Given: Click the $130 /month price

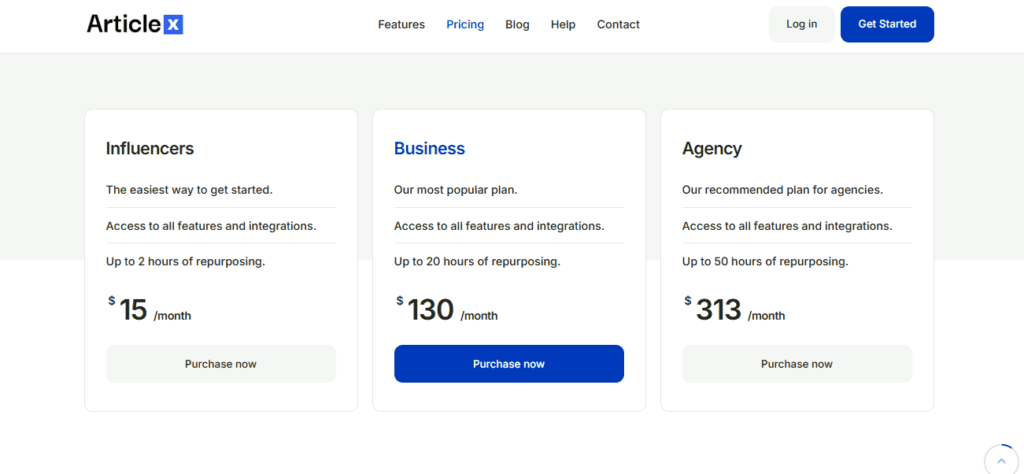Looking at the screenshot, I should click(447, 310).
